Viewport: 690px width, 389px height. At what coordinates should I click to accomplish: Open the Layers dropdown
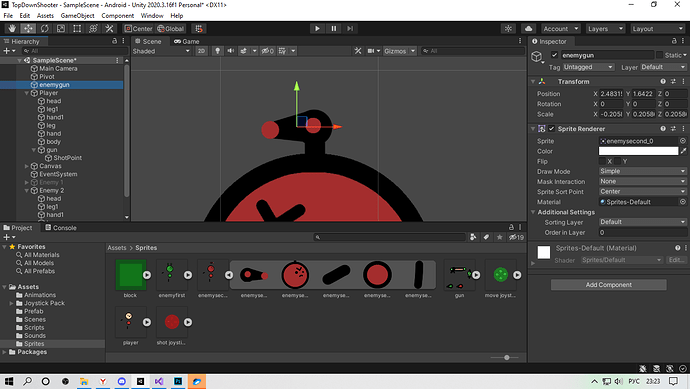pyautogui.click(x=605, y=29)
